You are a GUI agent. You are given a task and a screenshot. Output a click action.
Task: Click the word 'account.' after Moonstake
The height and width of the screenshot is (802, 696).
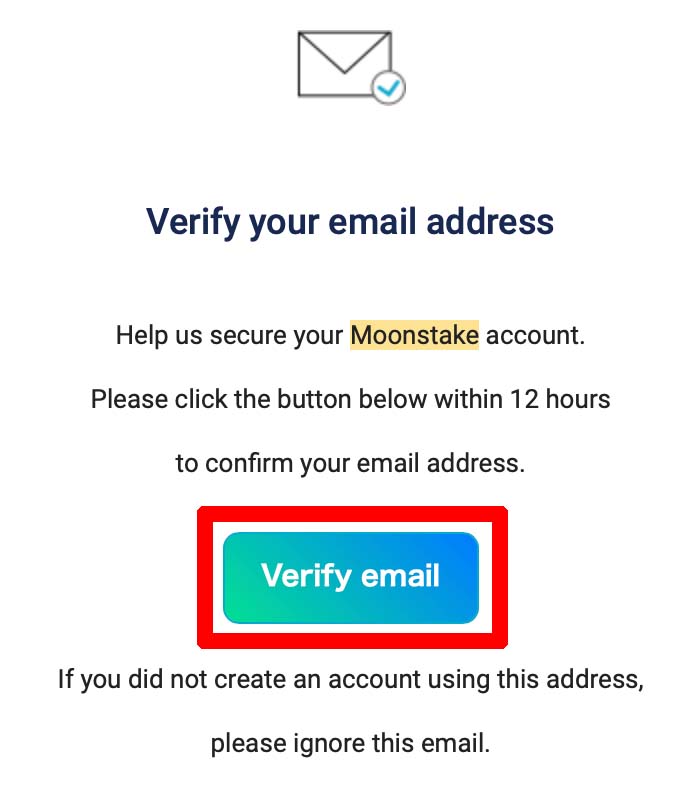point(535,336)
